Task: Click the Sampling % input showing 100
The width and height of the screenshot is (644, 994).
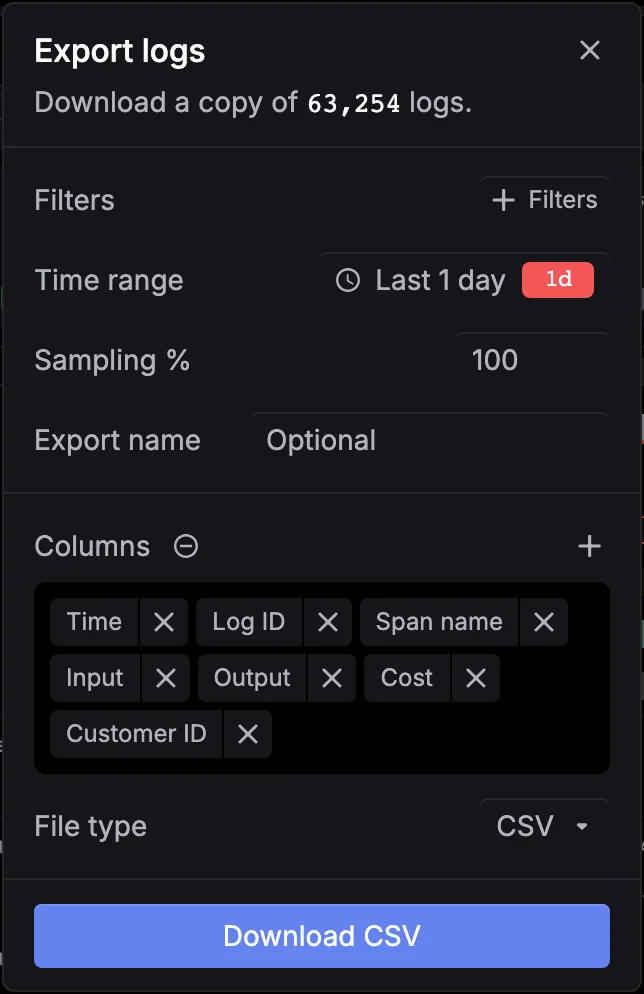Action: (533, 360)
